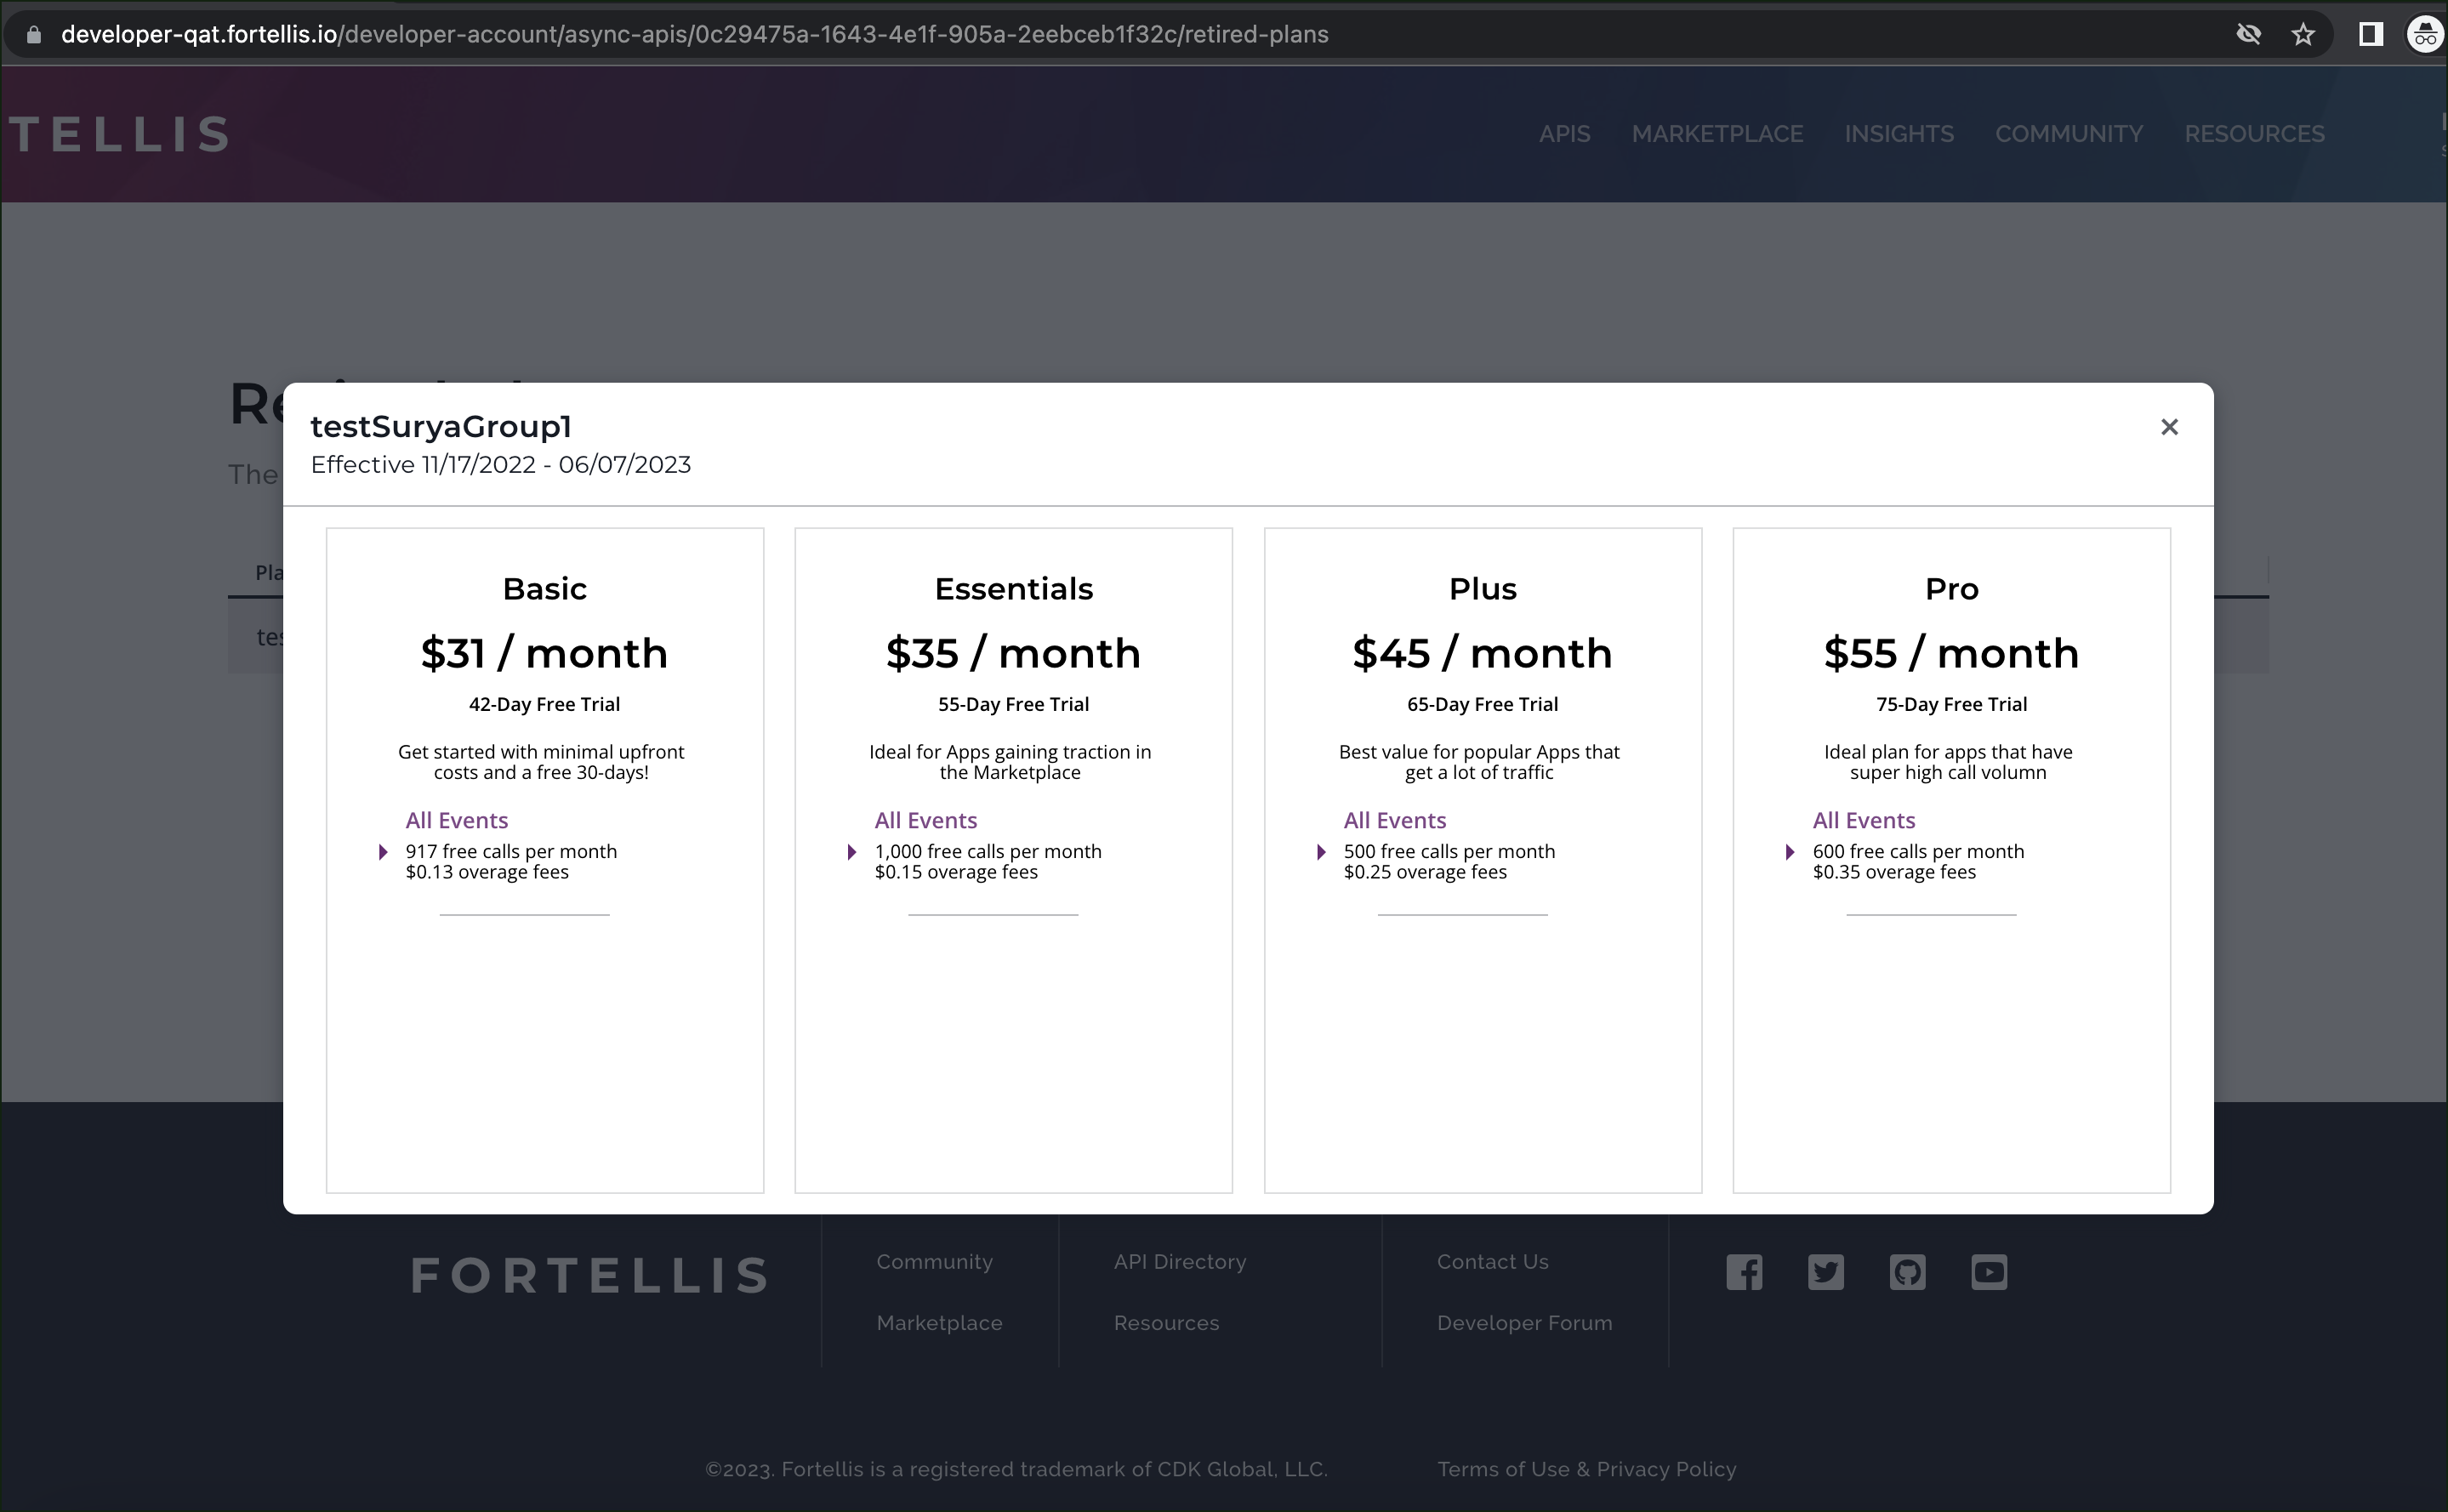Expand Pro plan All Events arrow
Viewport: 2448px width, 1512px height.
1790,852
